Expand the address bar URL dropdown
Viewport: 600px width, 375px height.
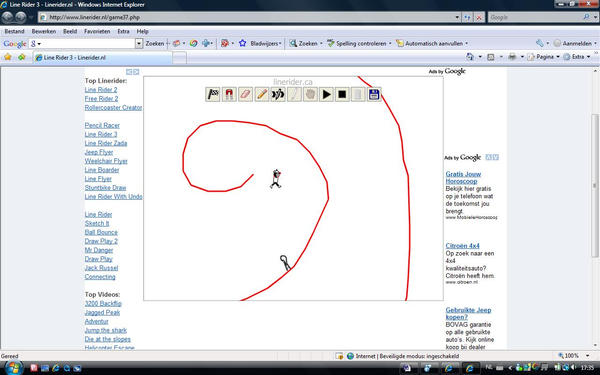pos(457,17)
